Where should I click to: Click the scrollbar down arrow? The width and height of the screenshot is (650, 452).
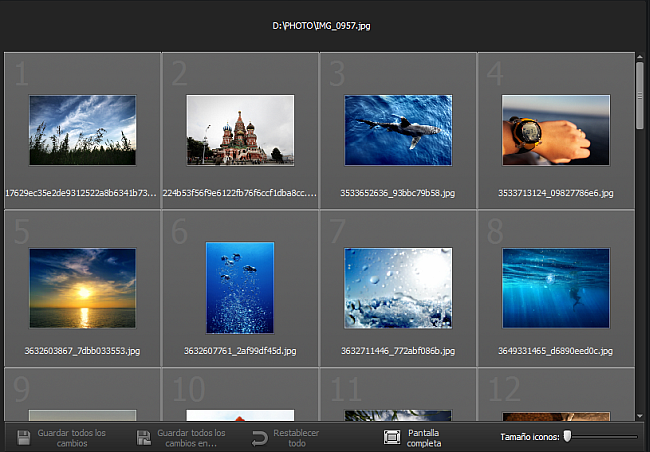pos(640,416)
